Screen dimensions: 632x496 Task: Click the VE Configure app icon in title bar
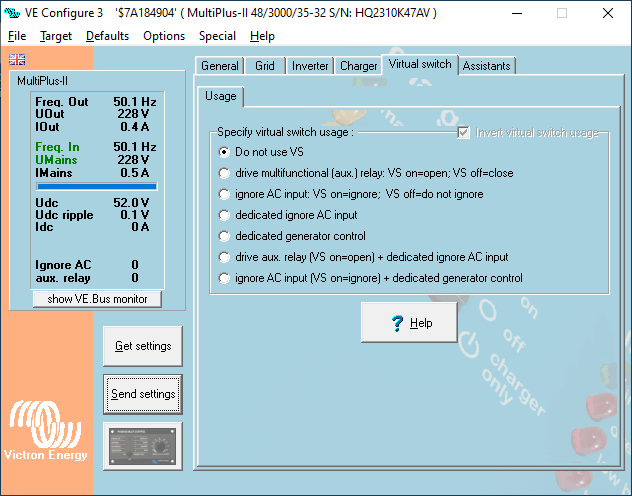tap(12, 13)
